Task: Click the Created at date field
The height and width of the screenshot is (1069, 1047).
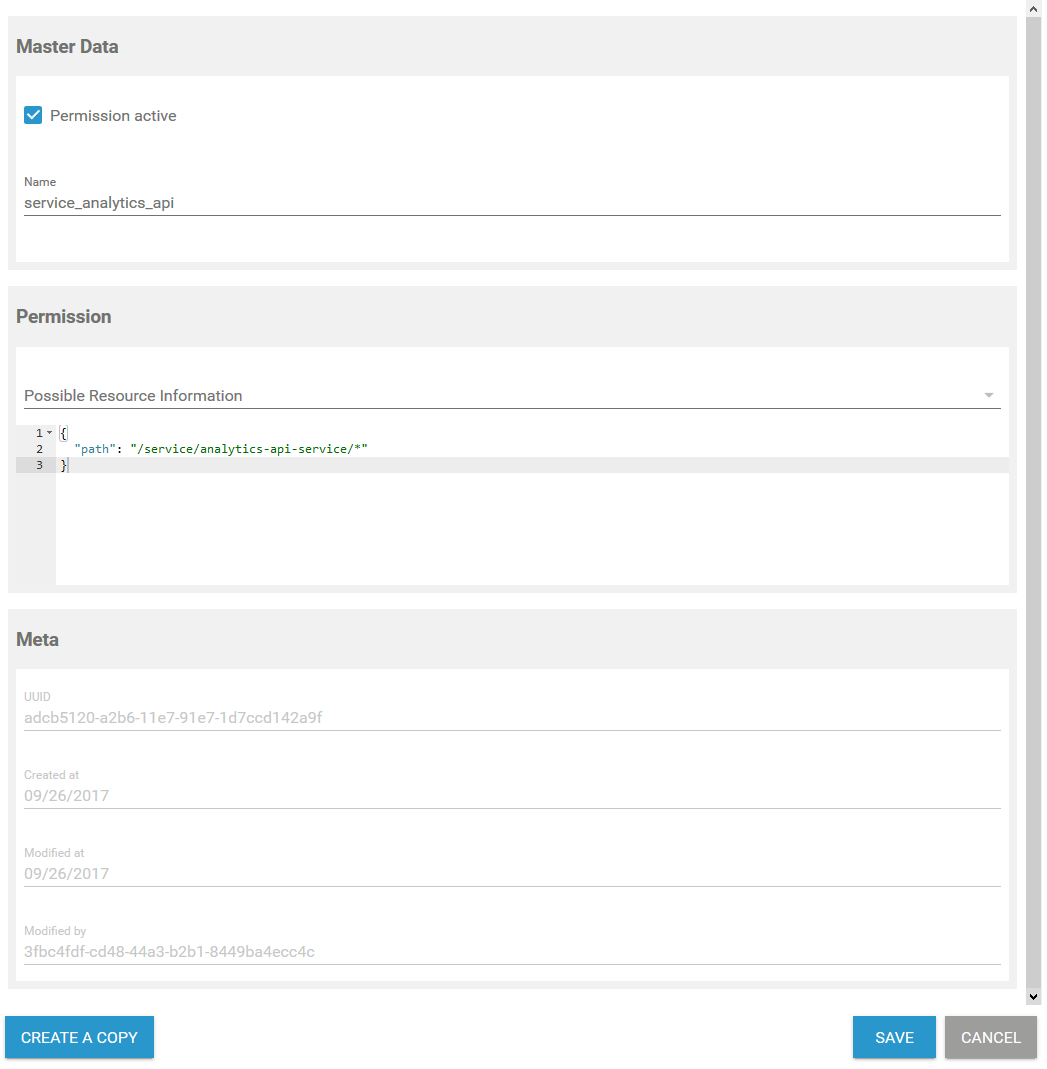Action: pos(511,796)
